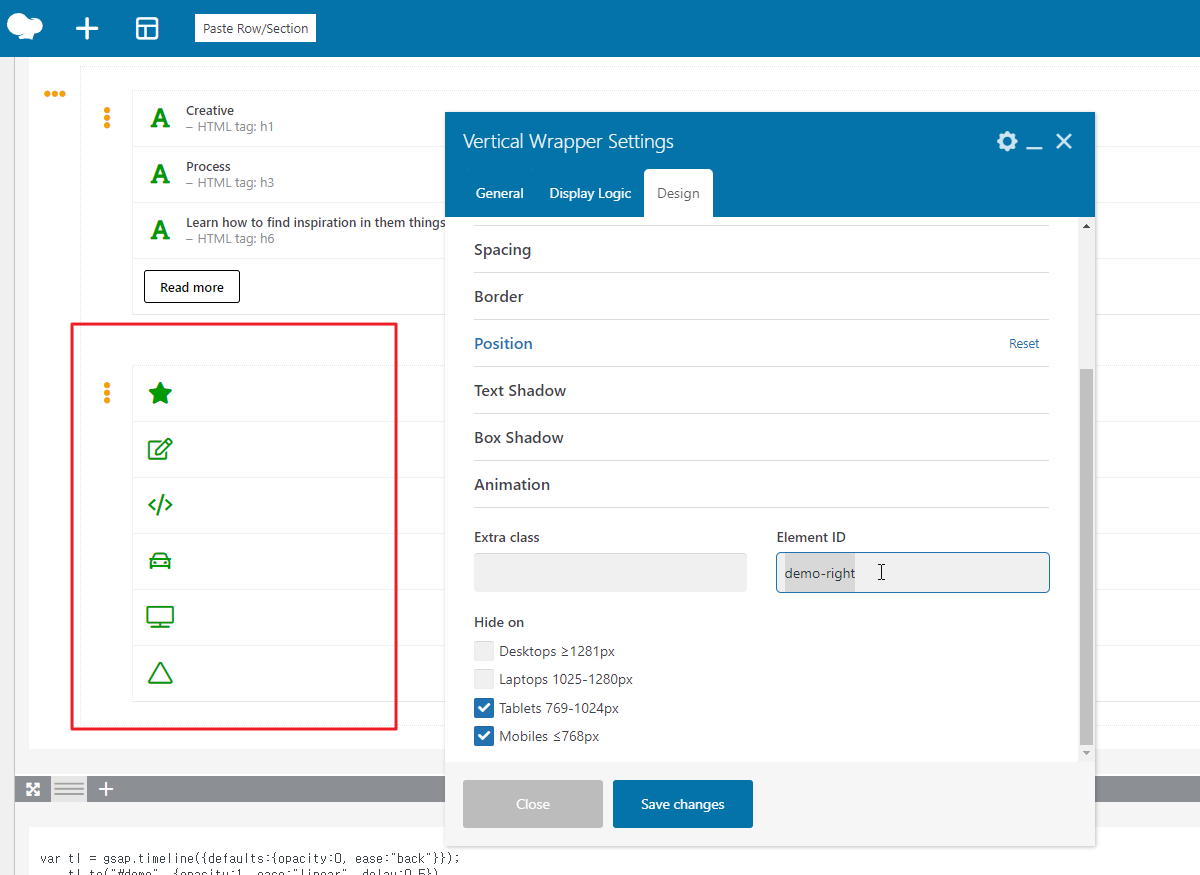Viewport: 1200px width, 875px height.
Task: Click the Close button in dialog footer
Action: tap(533, 804)
